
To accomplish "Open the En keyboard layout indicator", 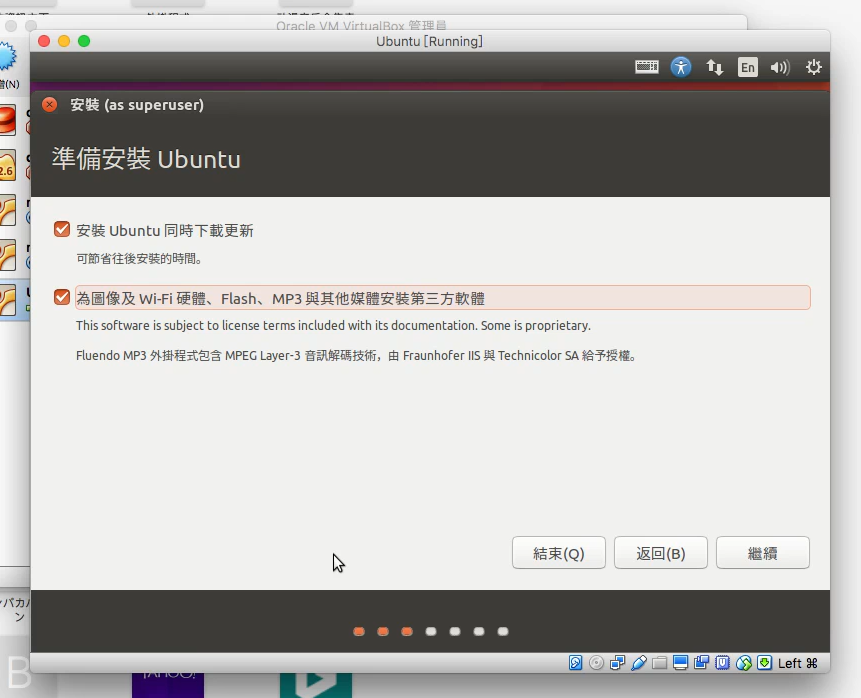I will (x=747, y=67).
